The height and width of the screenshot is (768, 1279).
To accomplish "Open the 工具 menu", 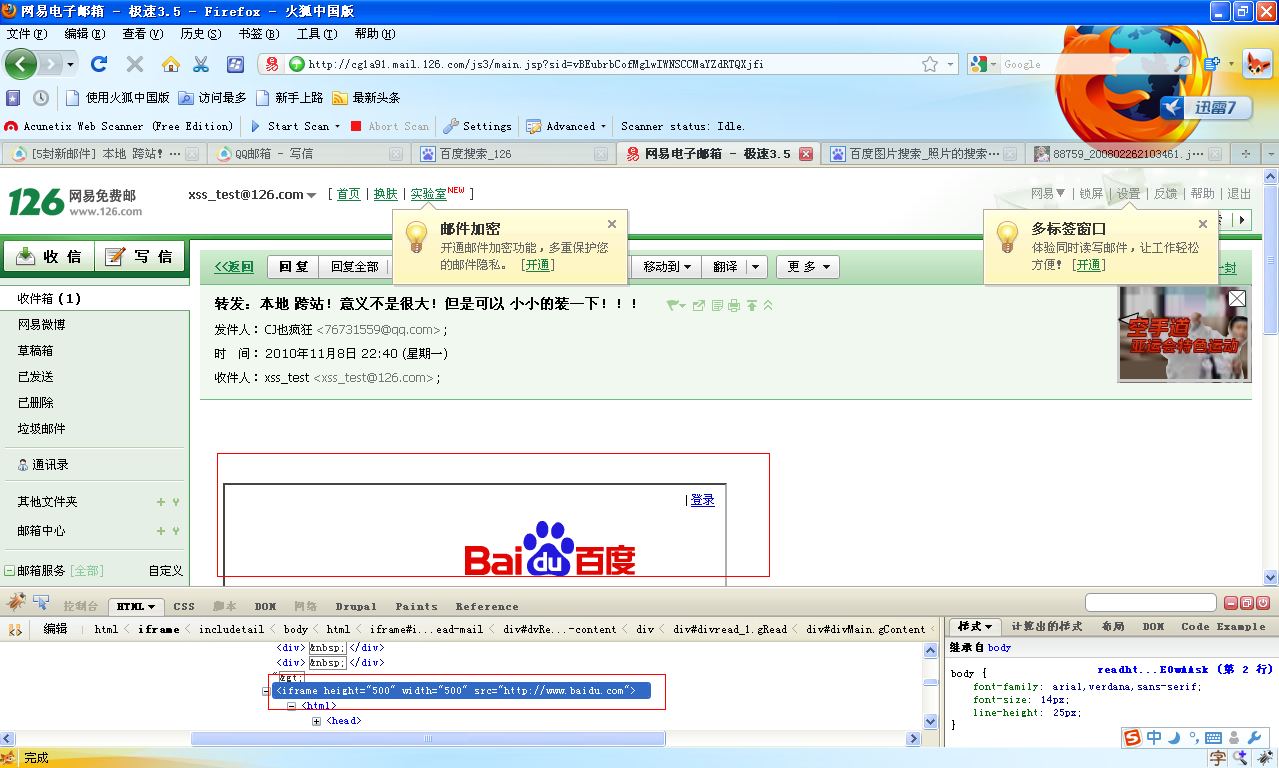I will pos(316,34).
